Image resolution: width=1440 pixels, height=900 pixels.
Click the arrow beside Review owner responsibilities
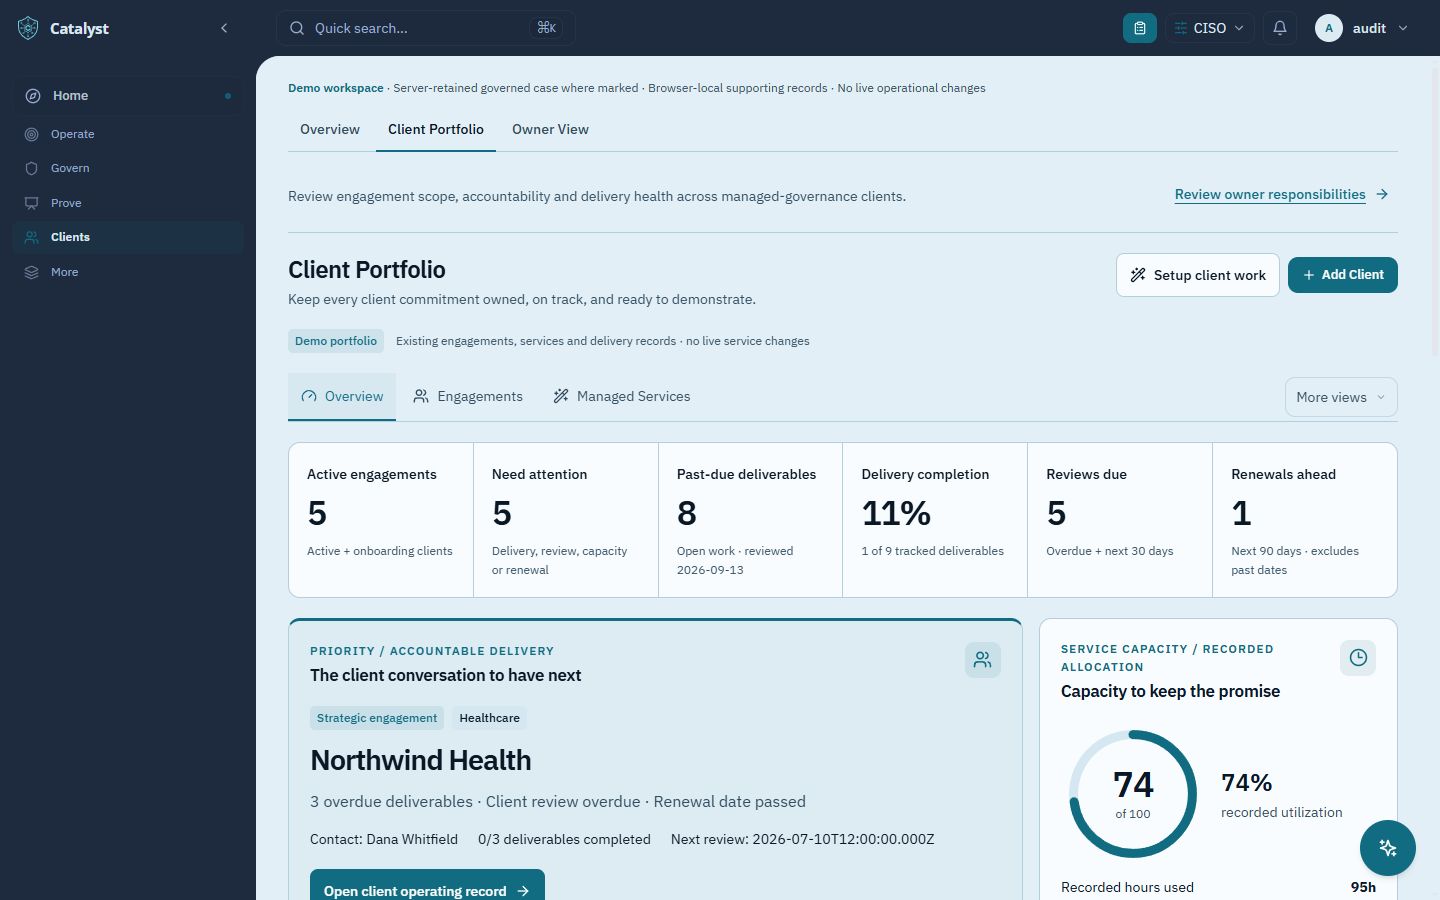pos(1382,194)
